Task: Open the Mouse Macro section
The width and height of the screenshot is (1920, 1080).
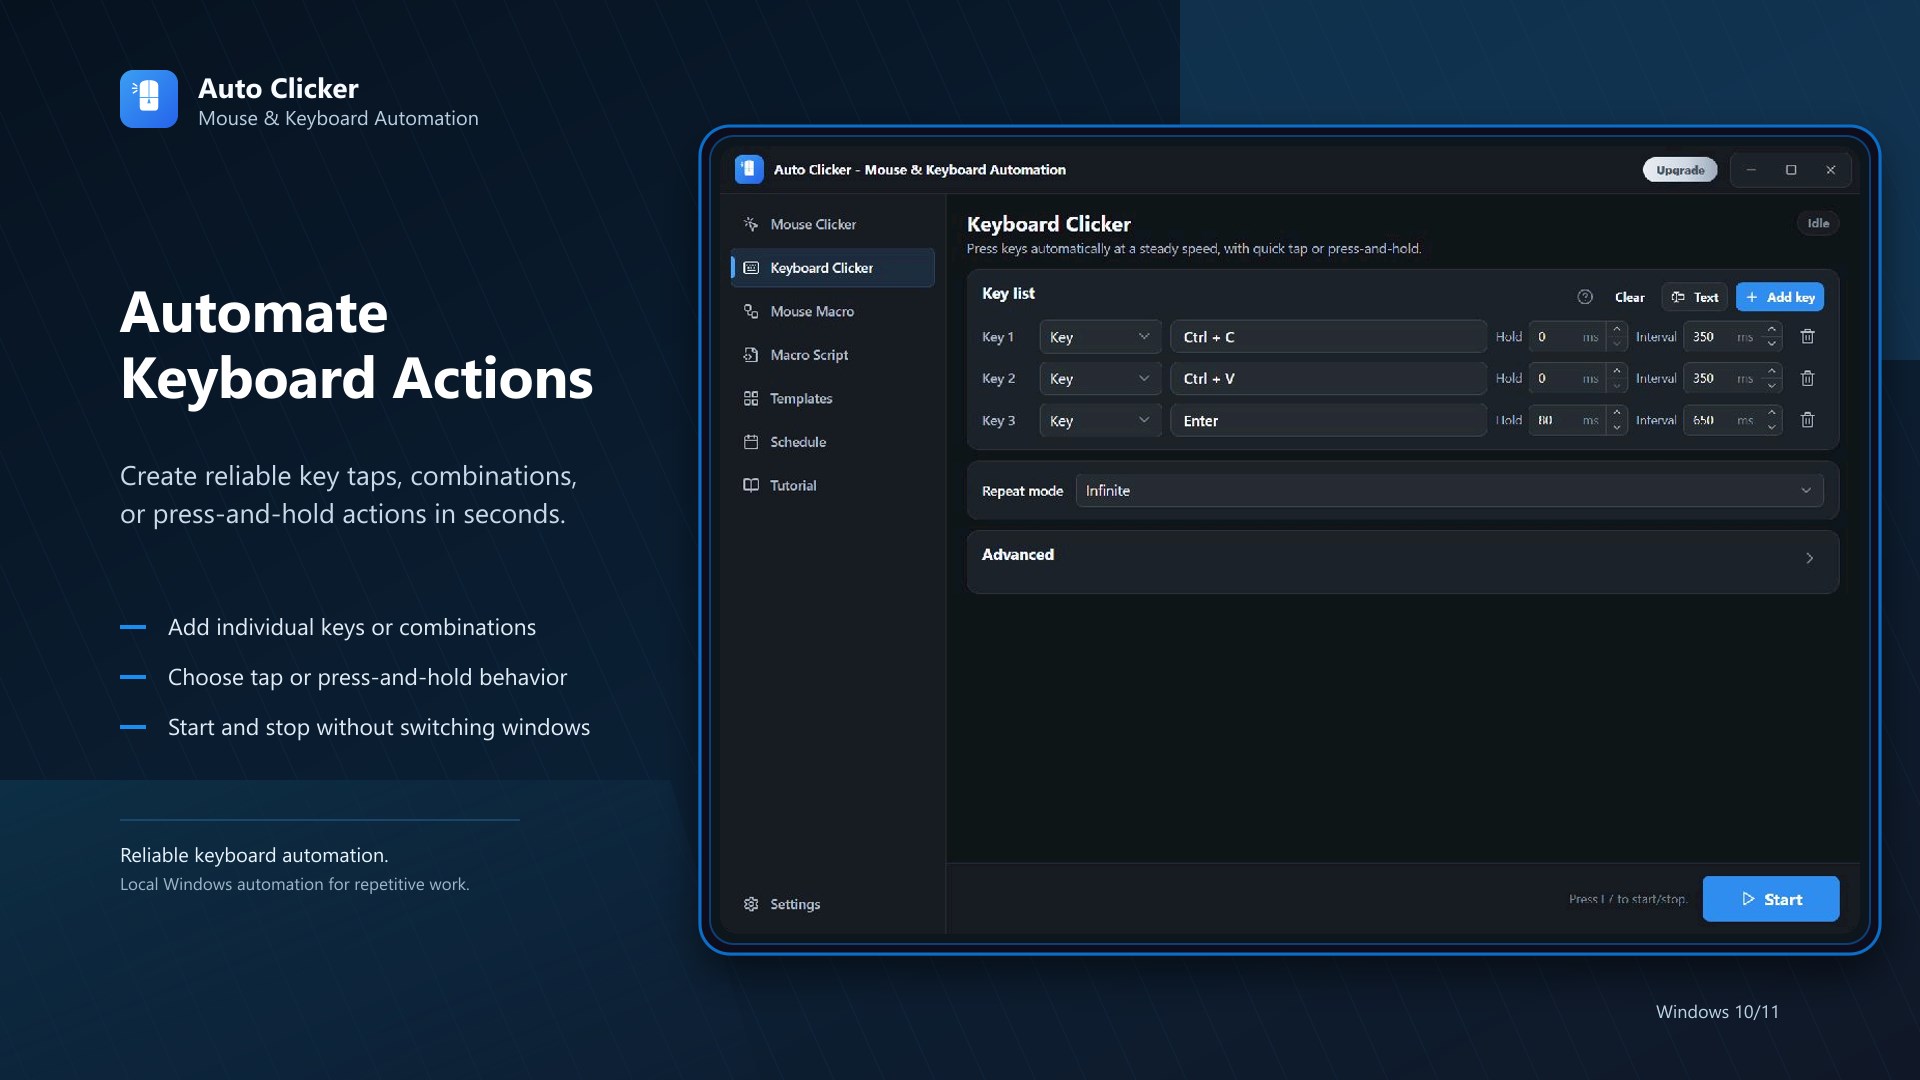Action: (x=832, y=311)
